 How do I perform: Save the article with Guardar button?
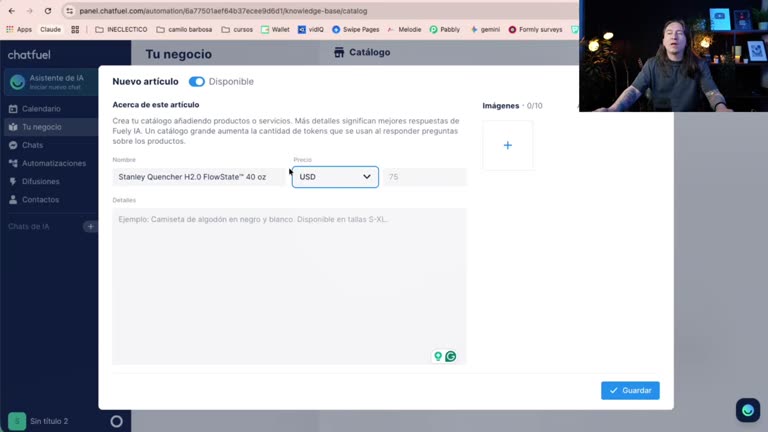(630, 390)
